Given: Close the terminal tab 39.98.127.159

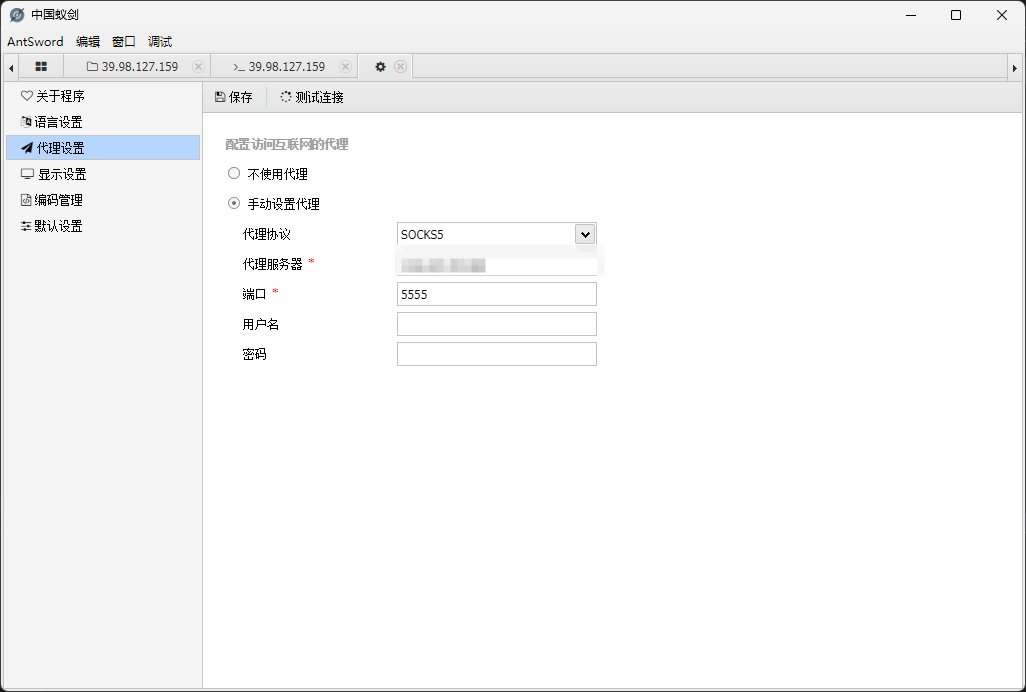Looking at the screenshot, I should coord(345,67).
